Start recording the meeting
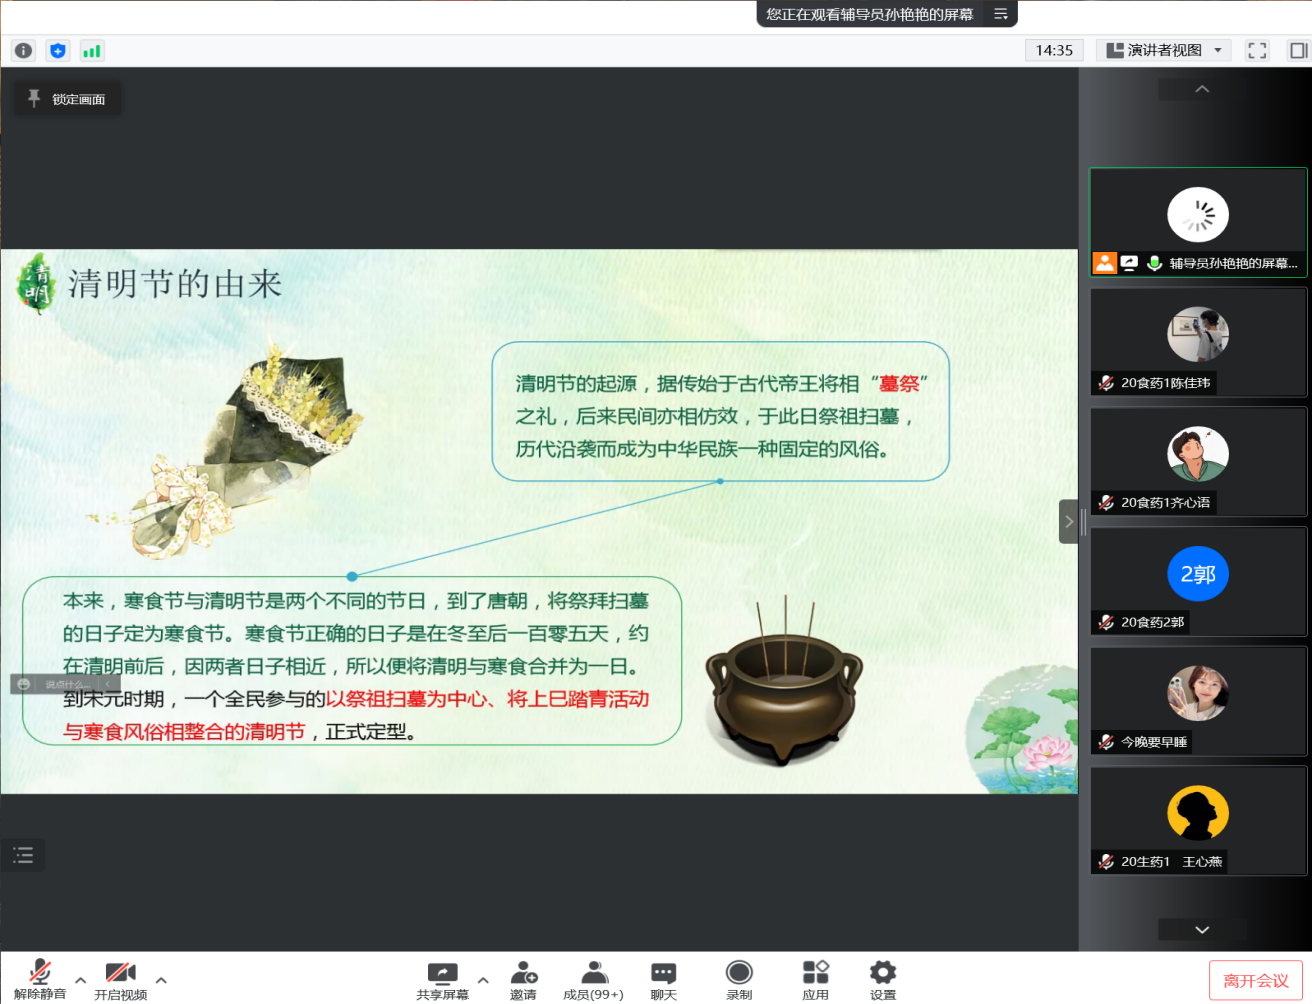Image resolution: width=1312 pixels, height=1004 pixels. point(739,979)
